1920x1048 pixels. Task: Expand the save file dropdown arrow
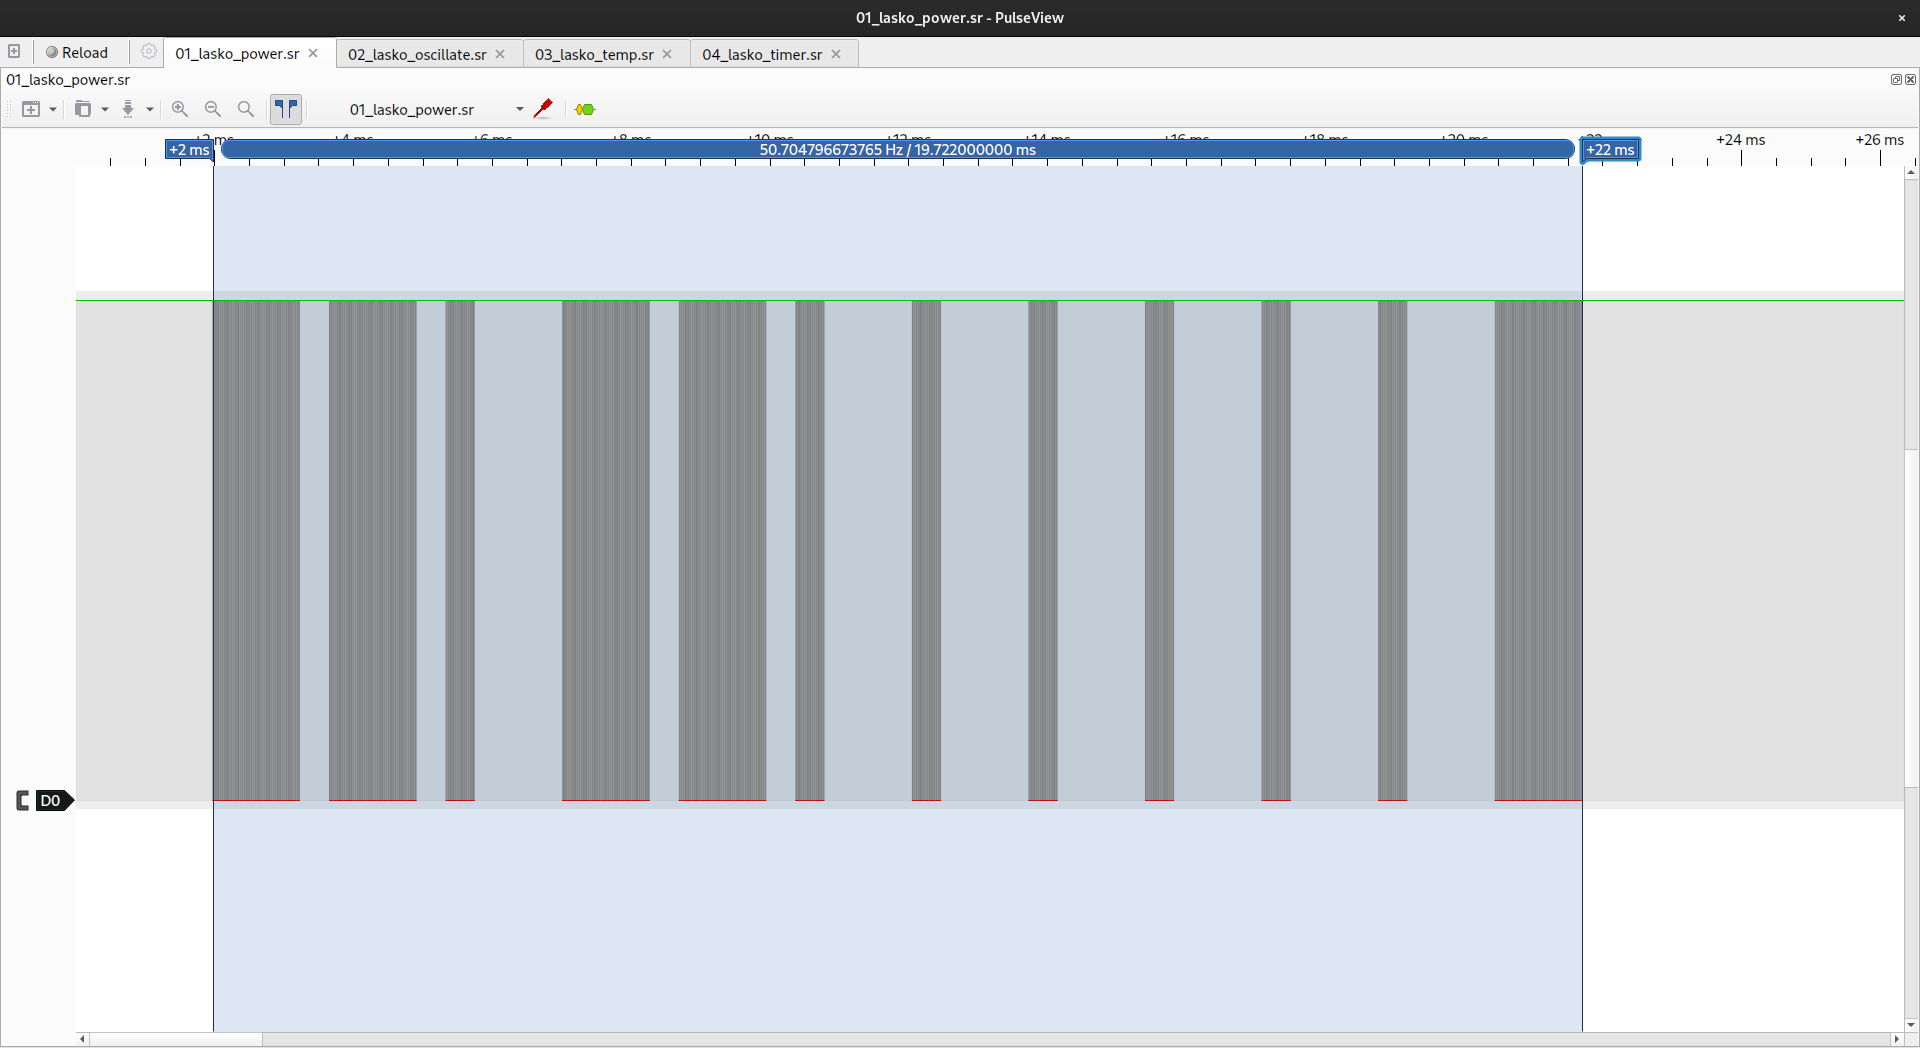pos(150,109)
